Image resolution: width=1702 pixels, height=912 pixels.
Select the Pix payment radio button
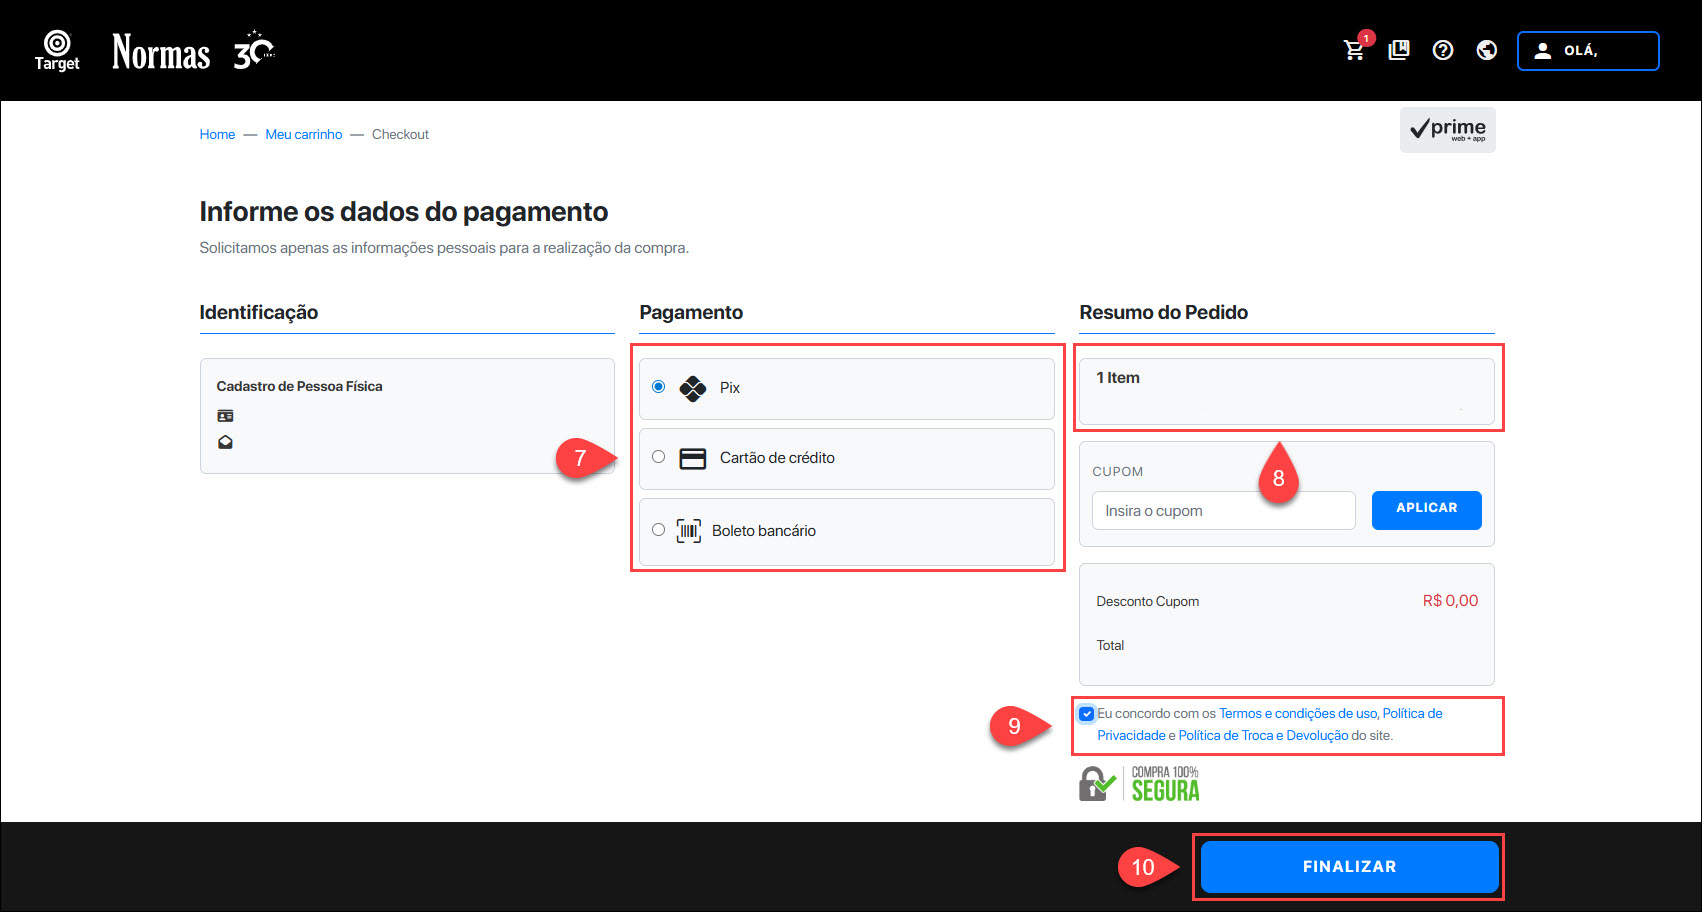658,387
